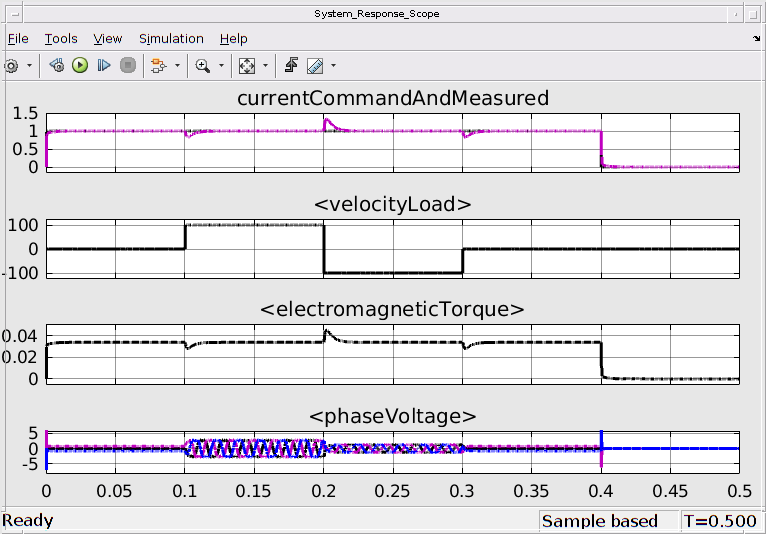Click the Highlight Simulink Block icon
This screenshot has height=534, width=766.
point(158,65)
